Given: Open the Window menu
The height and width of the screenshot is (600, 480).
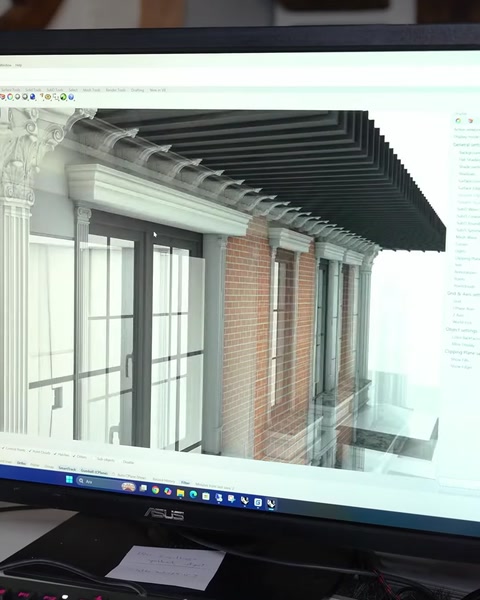Looking at the screenshot, I should (x=6, y=65).
